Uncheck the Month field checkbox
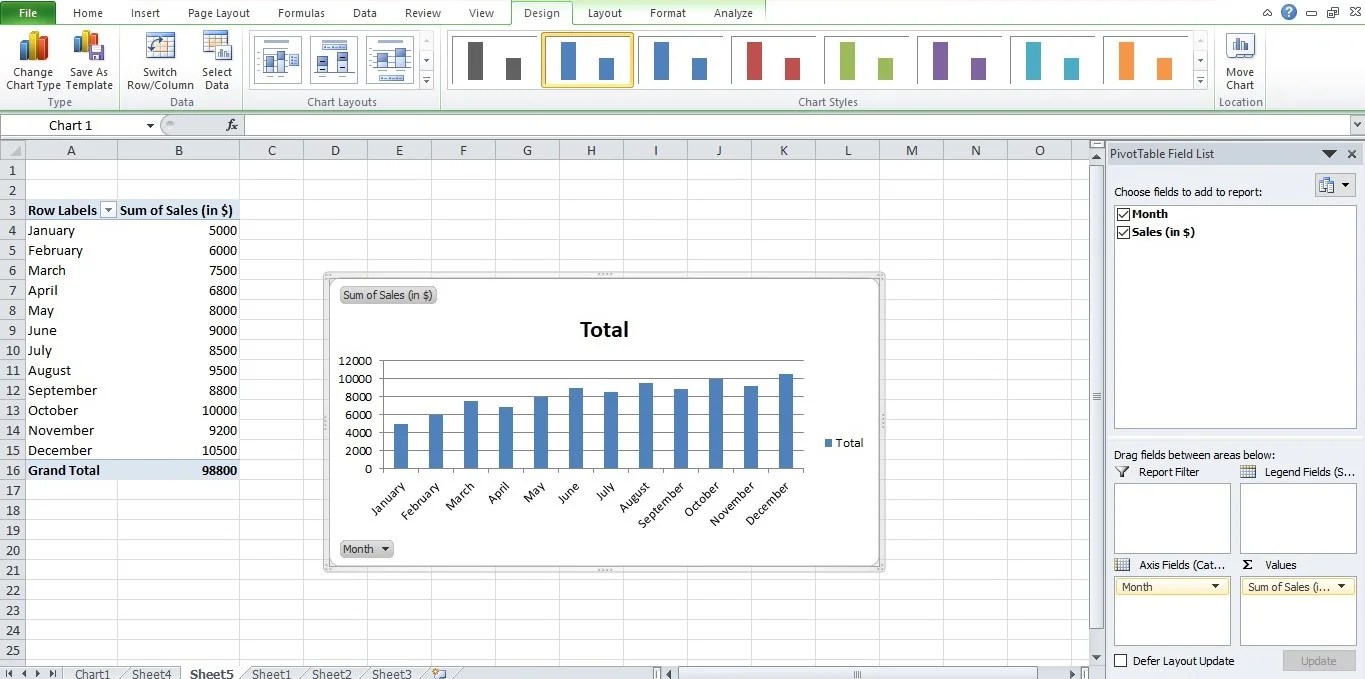The width and height of the screenshot is (1365, 679). pyautogui.click(x=1123, y=213)
